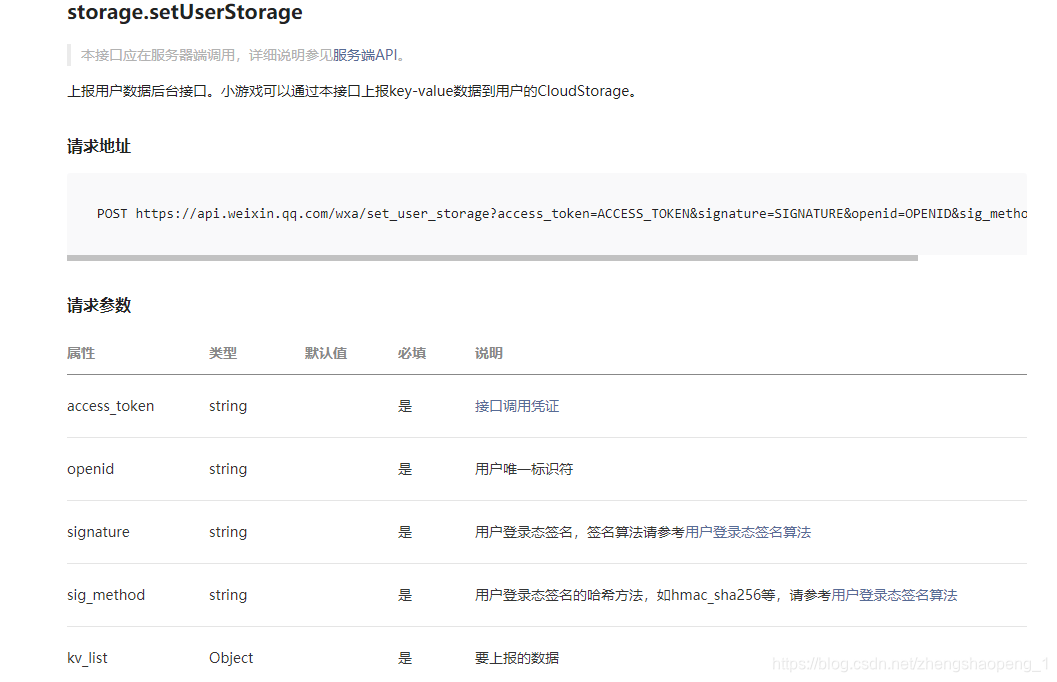The width and height of the screenshot is (1057, 682).
Task: Click the 是 required cell for sig_method
Action: [x=404, y=595]
